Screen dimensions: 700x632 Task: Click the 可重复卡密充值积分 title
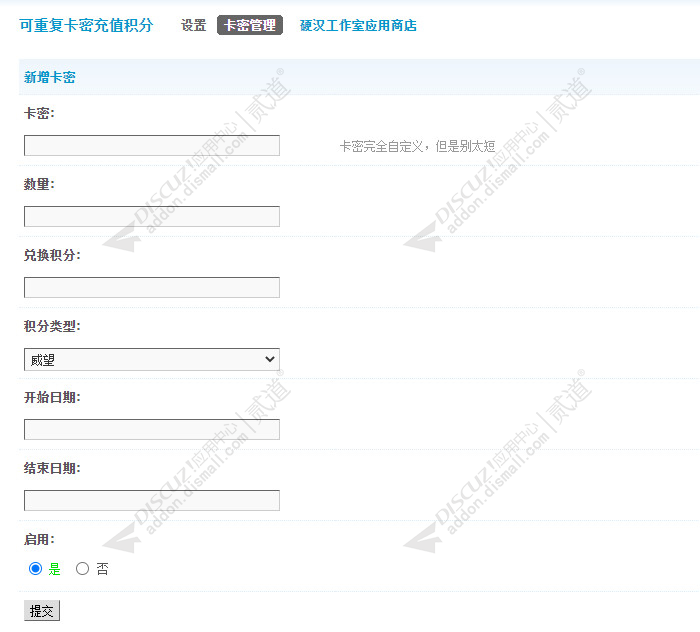click(86, 25)
